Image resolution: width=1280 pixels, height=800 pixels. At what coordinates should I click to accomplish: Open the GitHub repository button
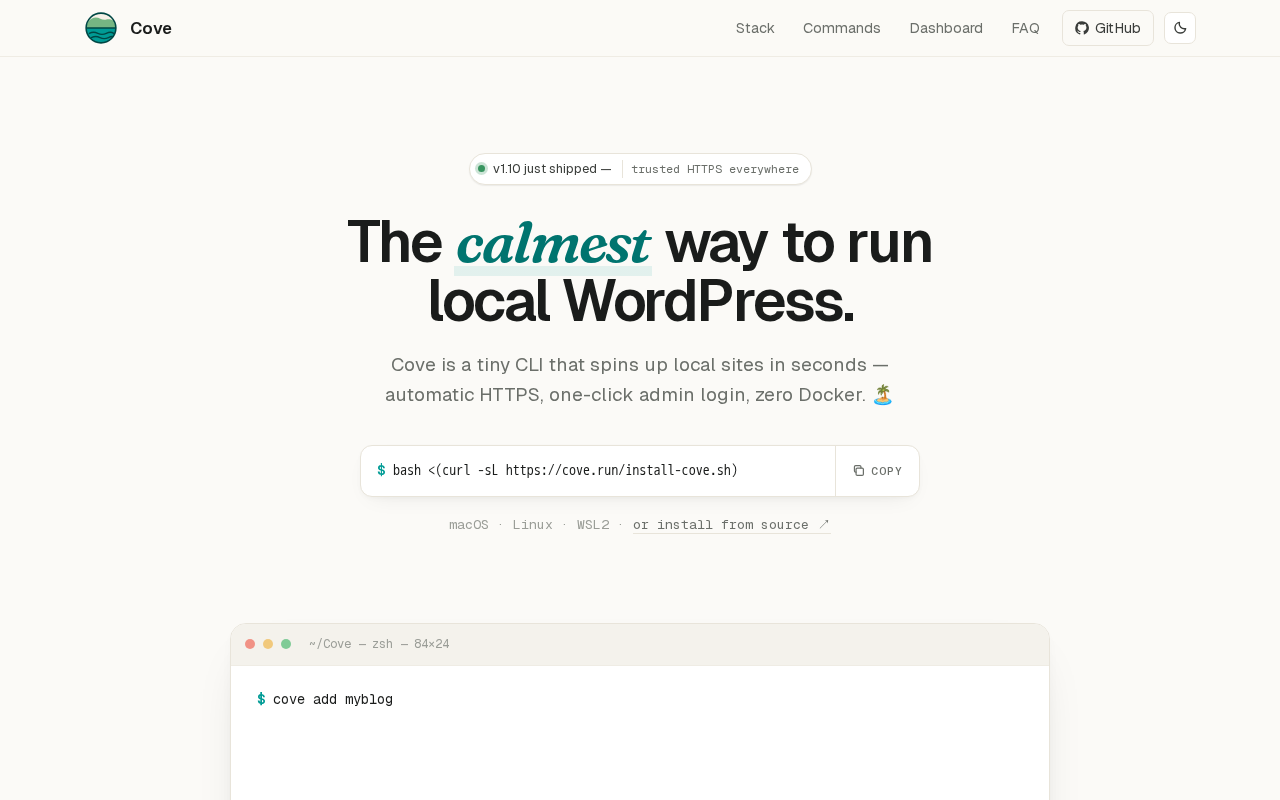click(x=1108, y=28)
